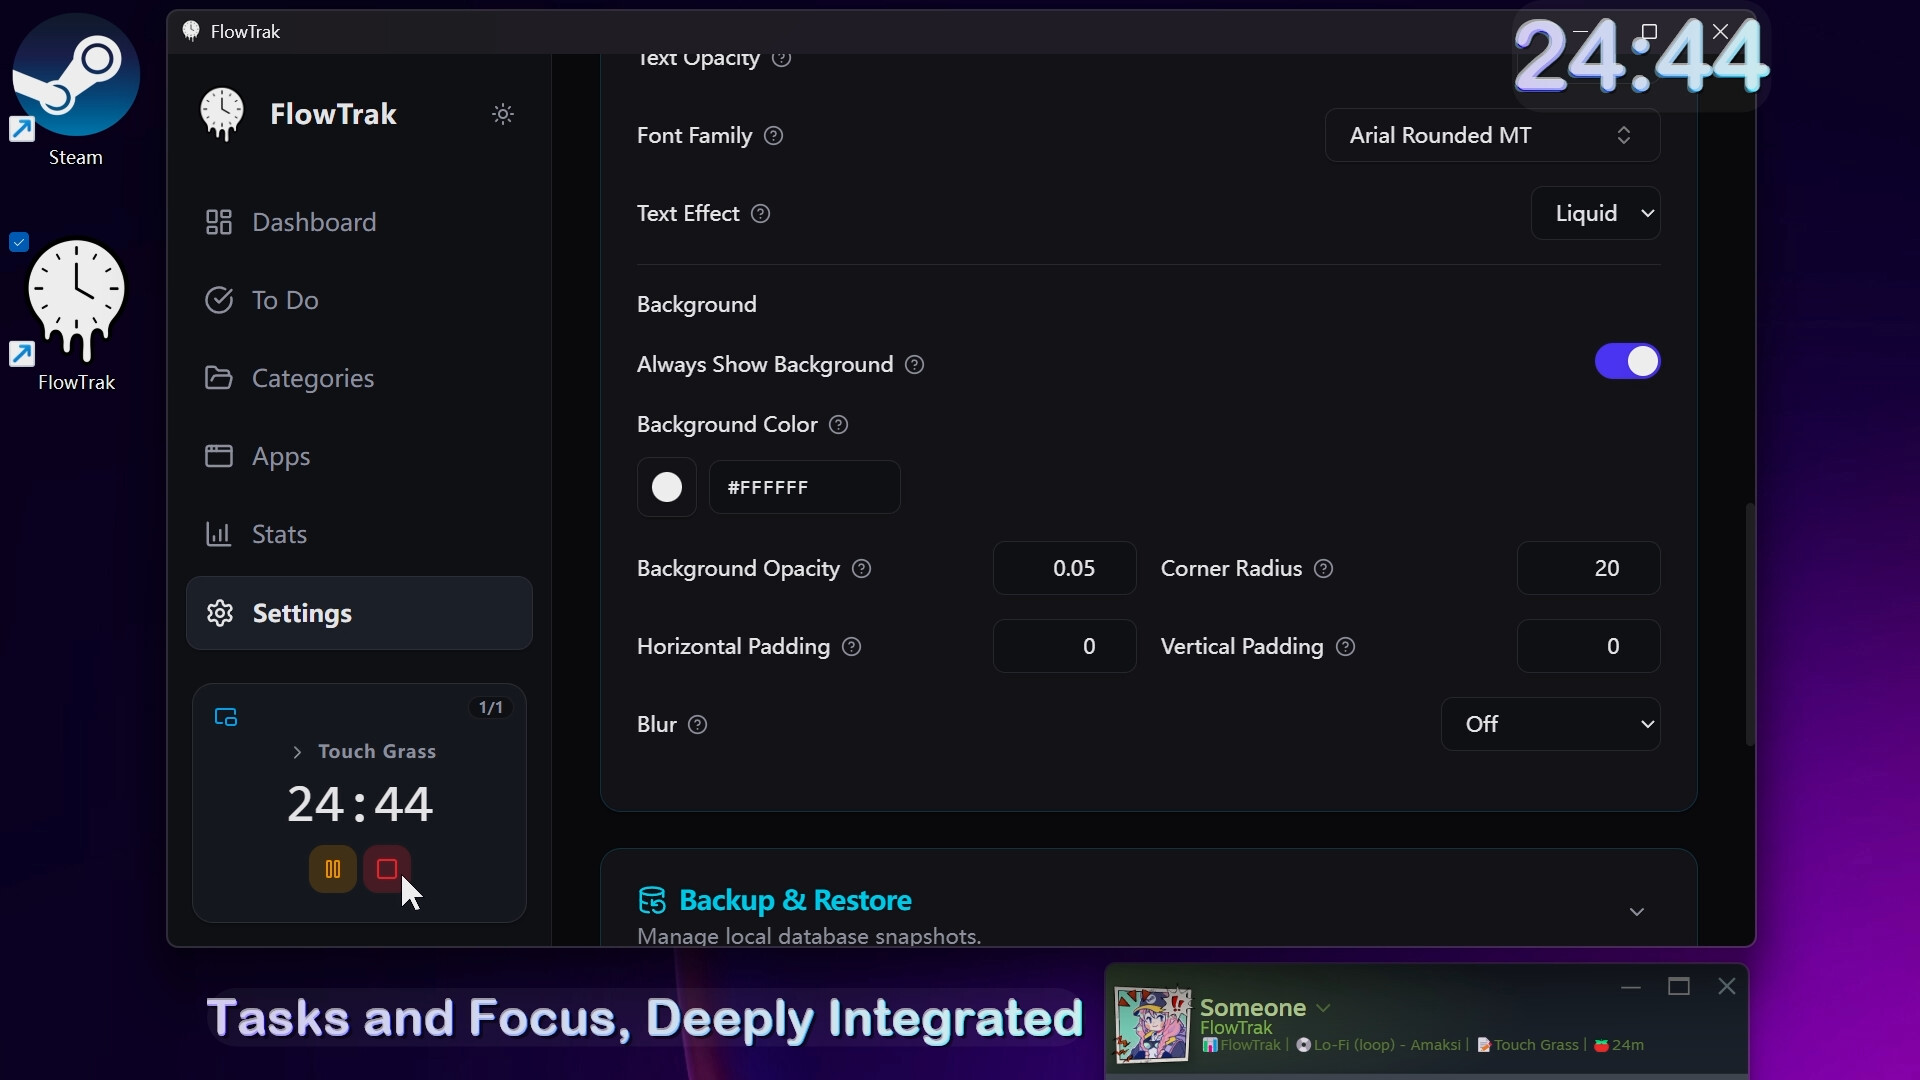Close the Someone profile window
Image resolution: width=1920 pixels, height=1080 pixels.
(x=1727, y=987)
